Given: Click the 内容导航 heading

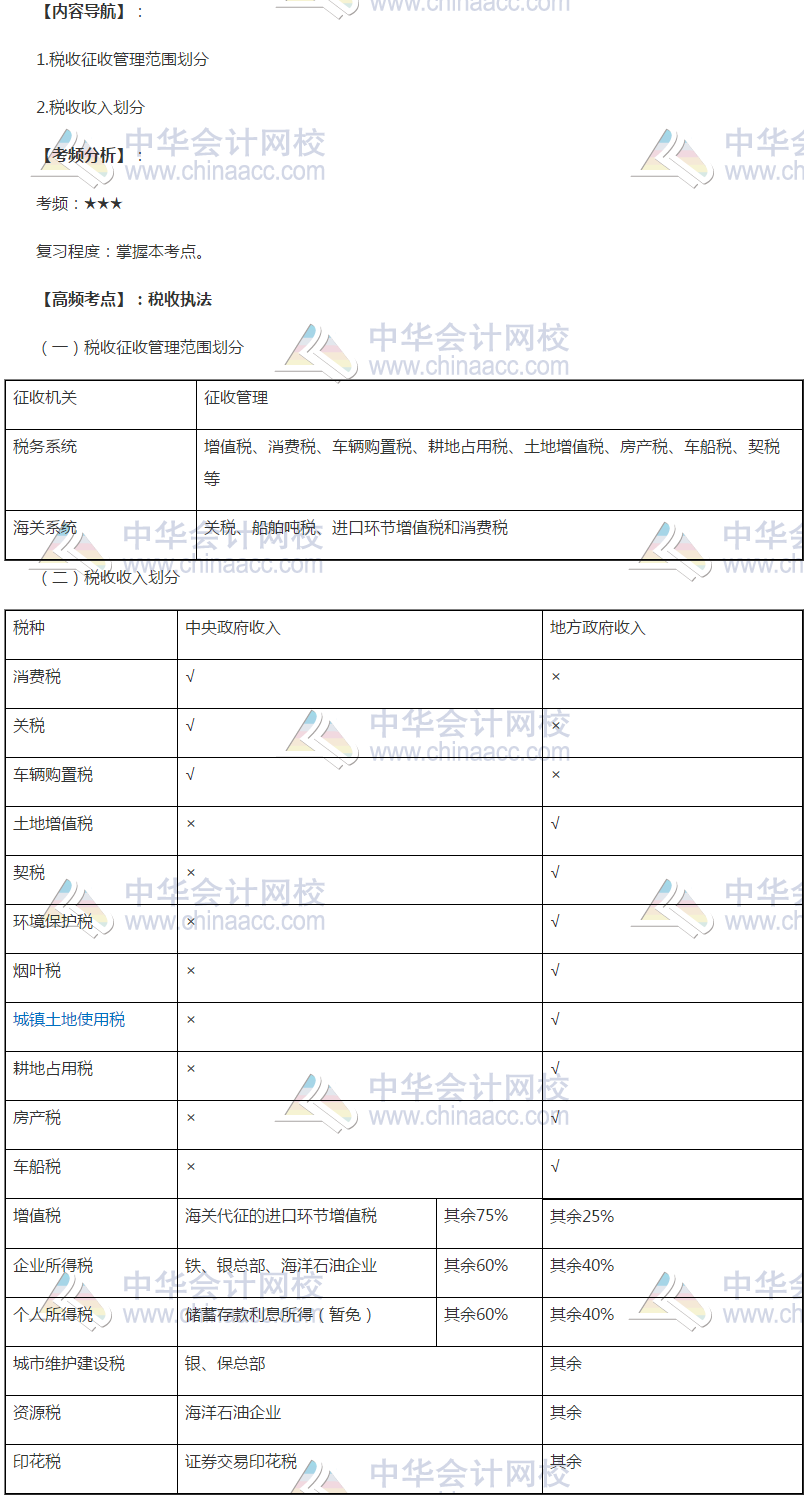Looking at the screenshot, I should (x=82, y=11).
